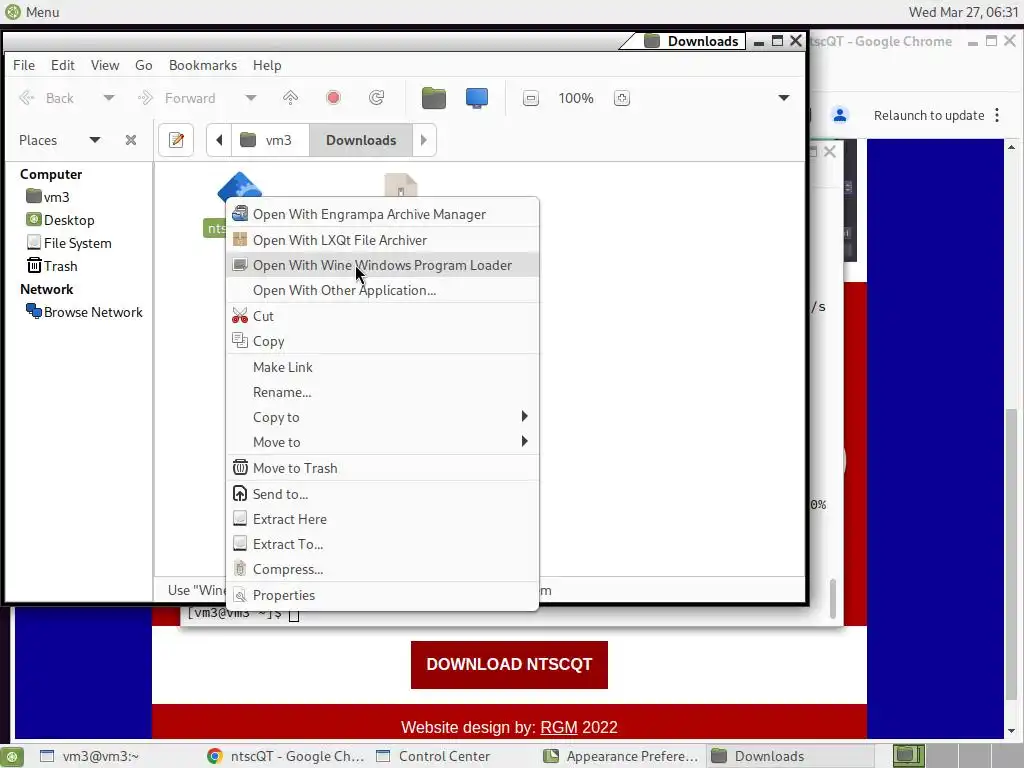The width and height of the screenshot is (1024, 768).
Task: Open the Help menu
Action: [x=267, y=65]
